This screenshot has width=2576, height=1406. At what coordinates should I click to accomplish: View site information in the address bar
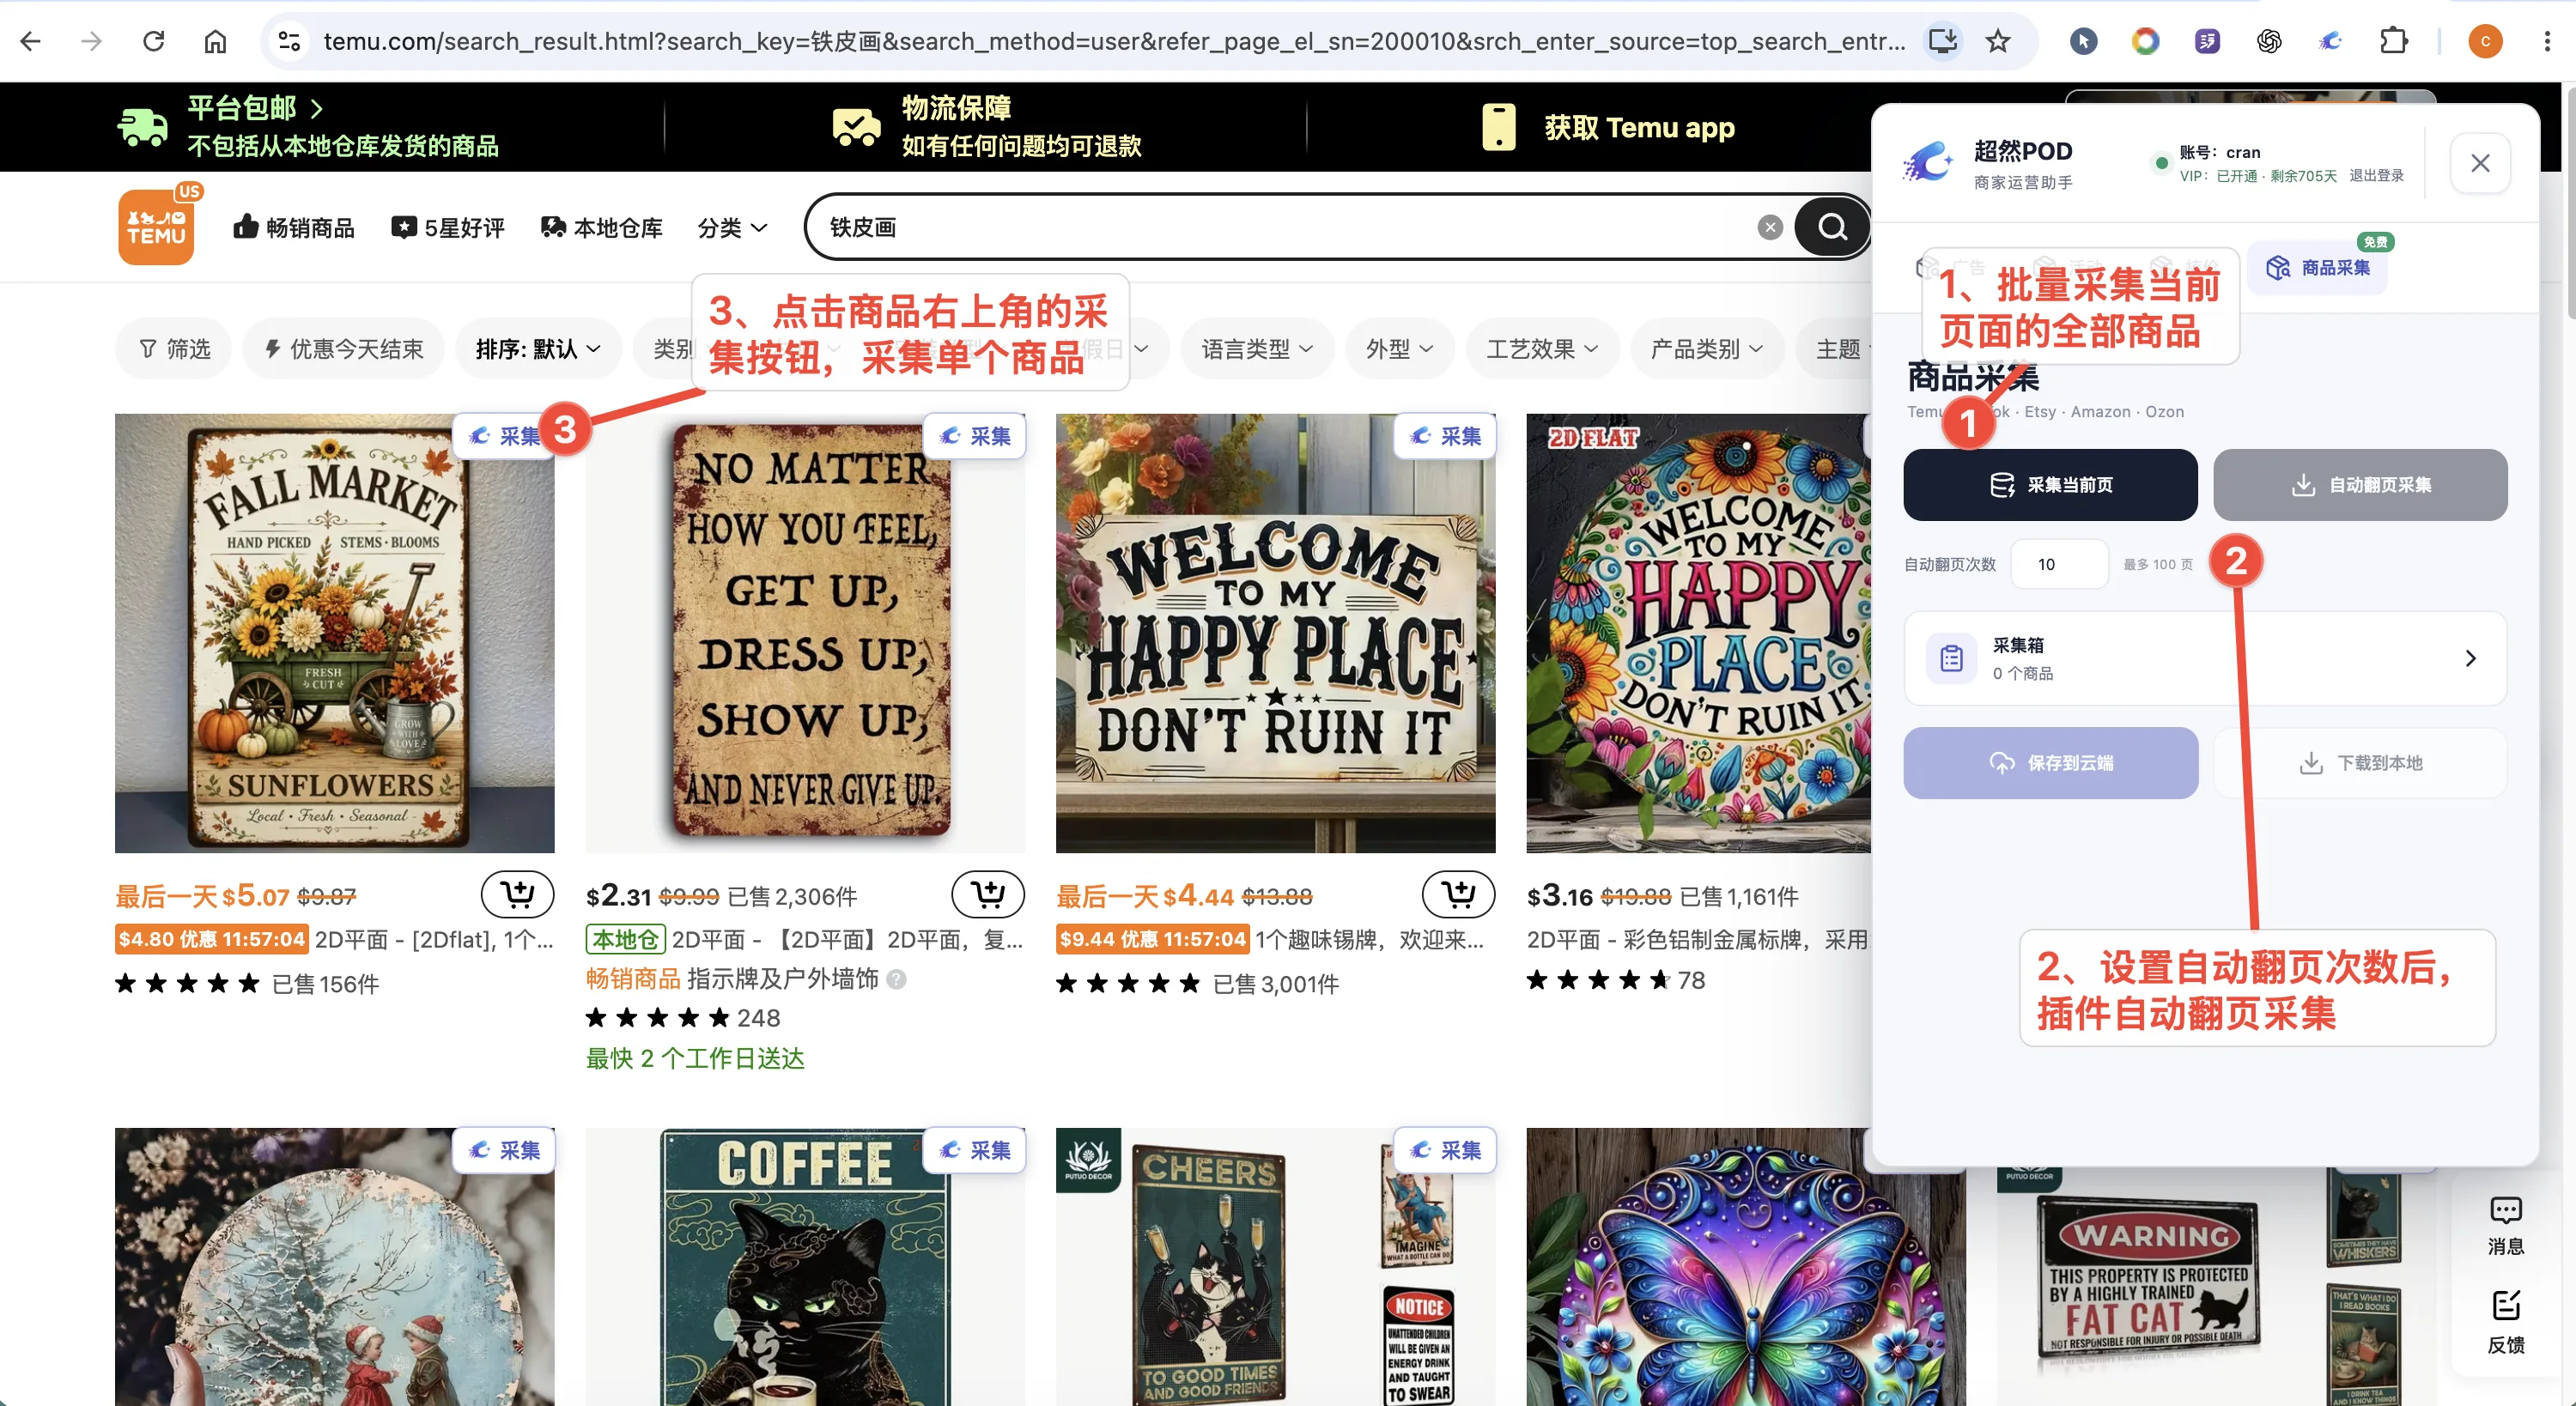289,41
